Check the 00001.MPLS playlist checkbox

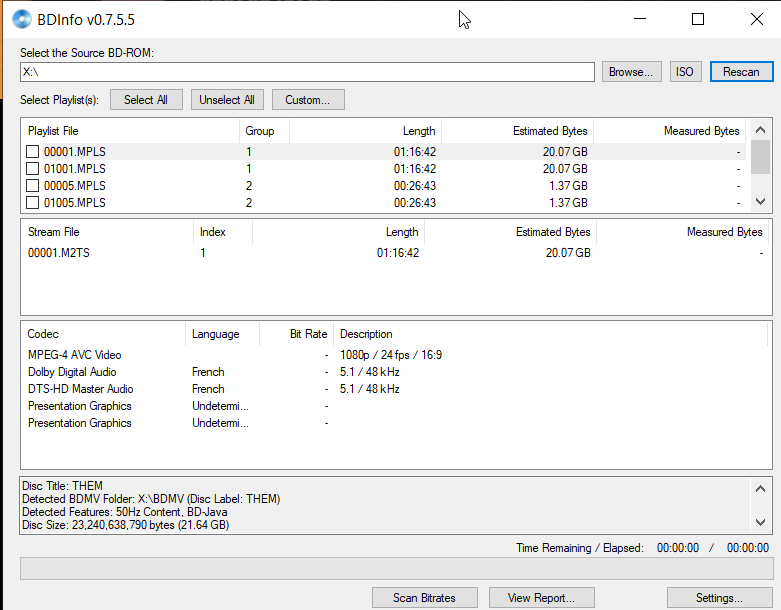[x=32, y=151]
